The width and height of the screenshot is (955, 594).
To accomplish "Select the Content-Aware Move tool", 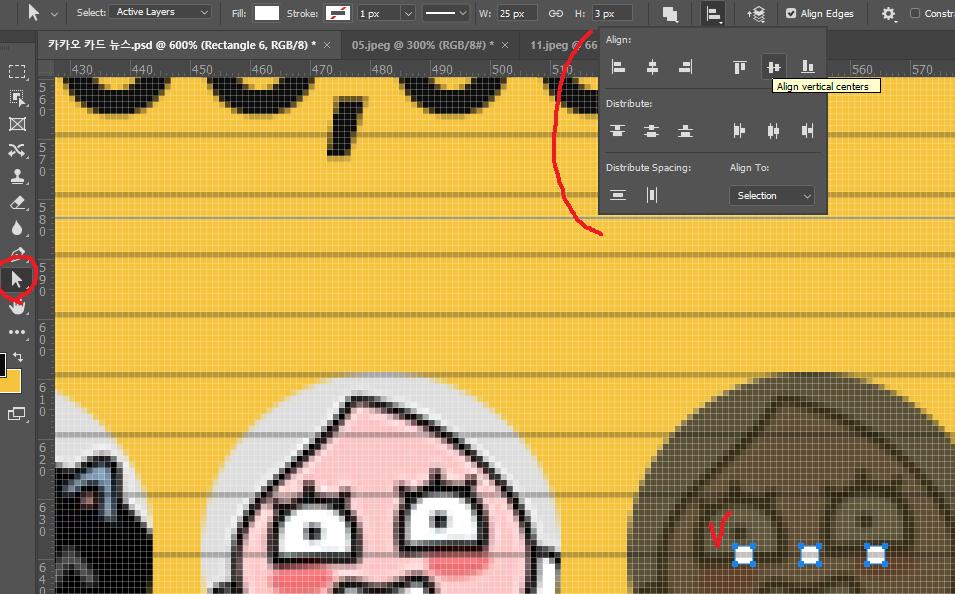I will tap(17, 150).
